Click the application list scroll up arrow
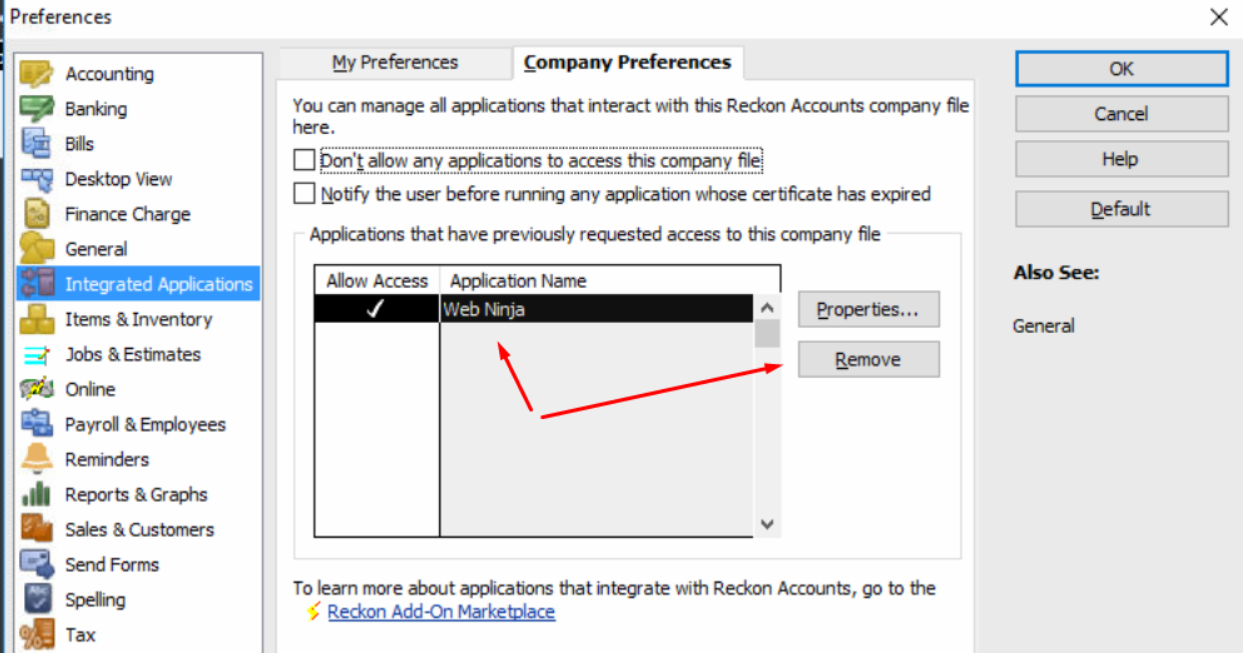Screen dimensions: 1243x653 (767, 308)
